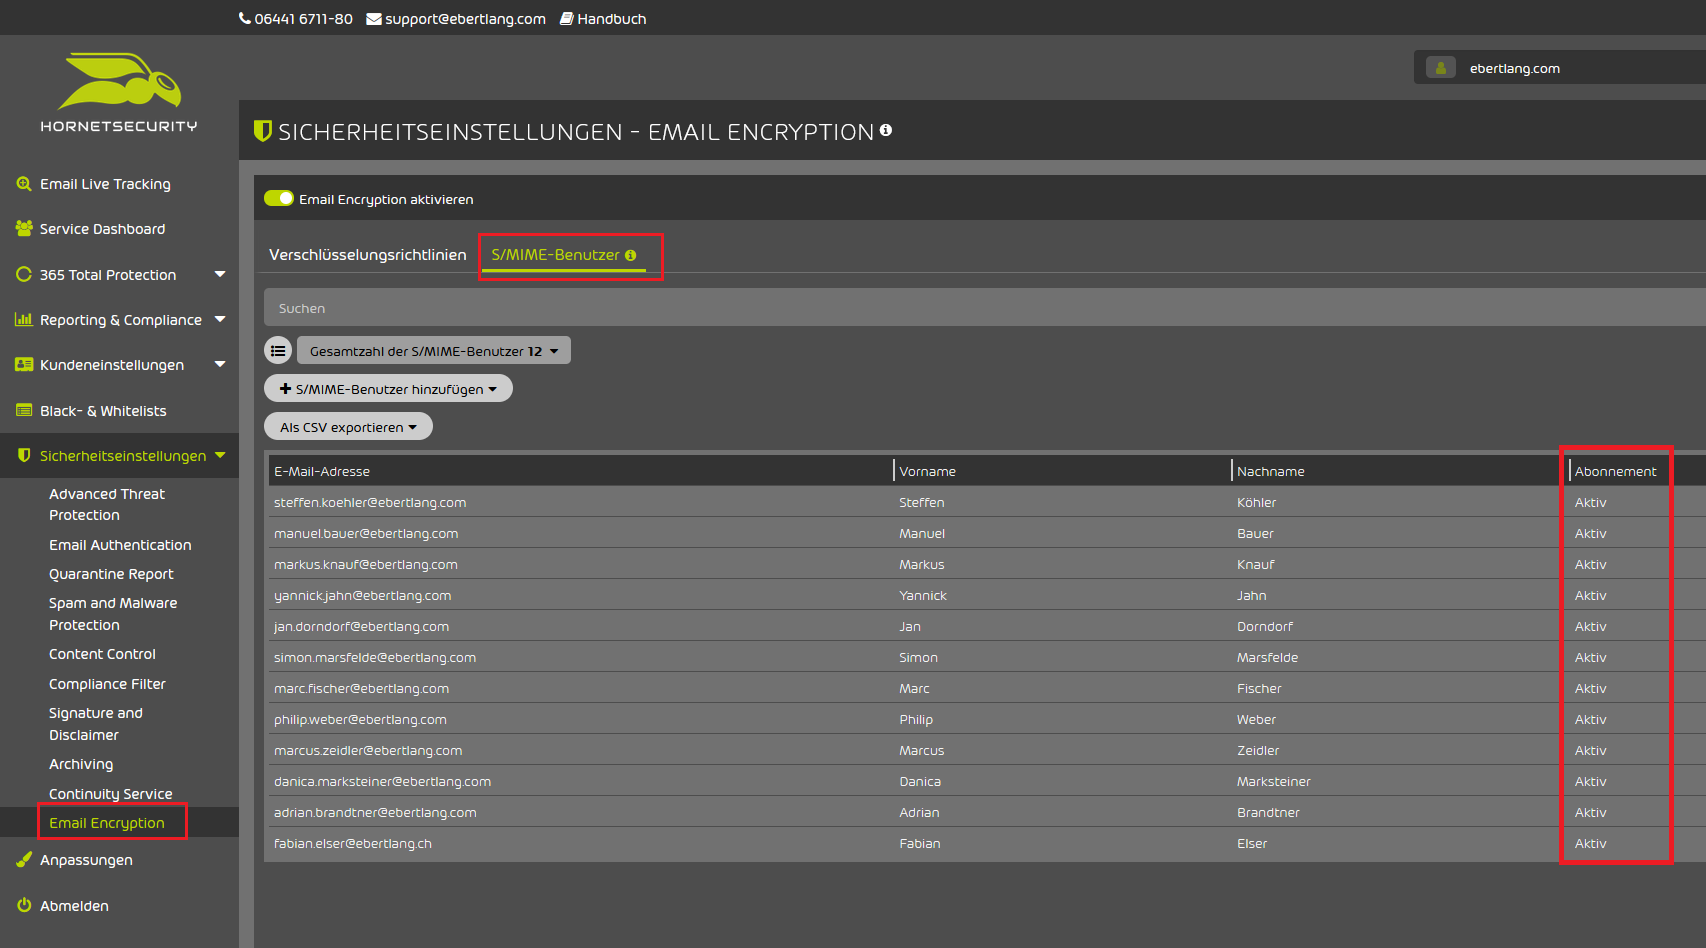Click the round list-view icon button
This screenshot has width=1706, height=948.
coord(278,351)
